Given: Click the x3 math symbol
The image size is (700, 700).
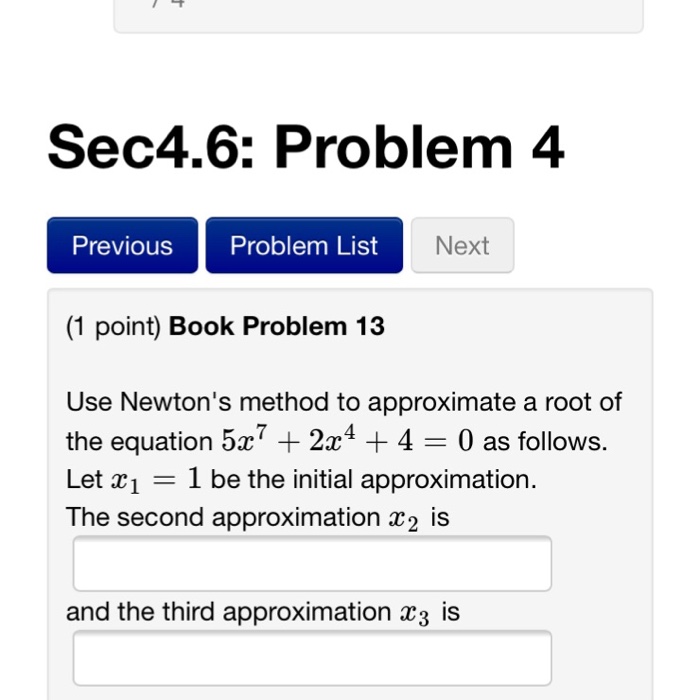Looking at the screenshot, I should tap(415, 613).
